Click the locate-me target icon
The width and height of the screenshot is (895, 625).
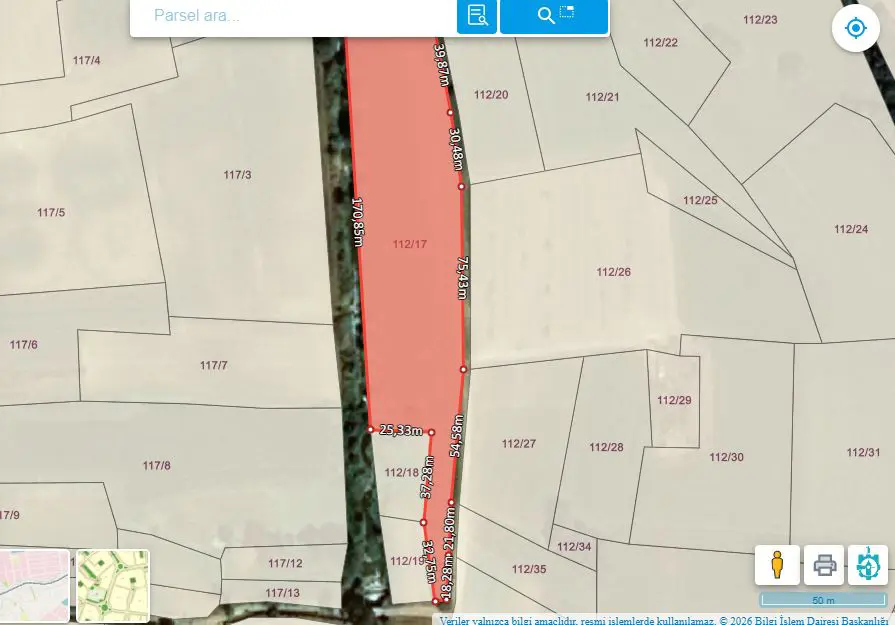(x=855, y=28)
